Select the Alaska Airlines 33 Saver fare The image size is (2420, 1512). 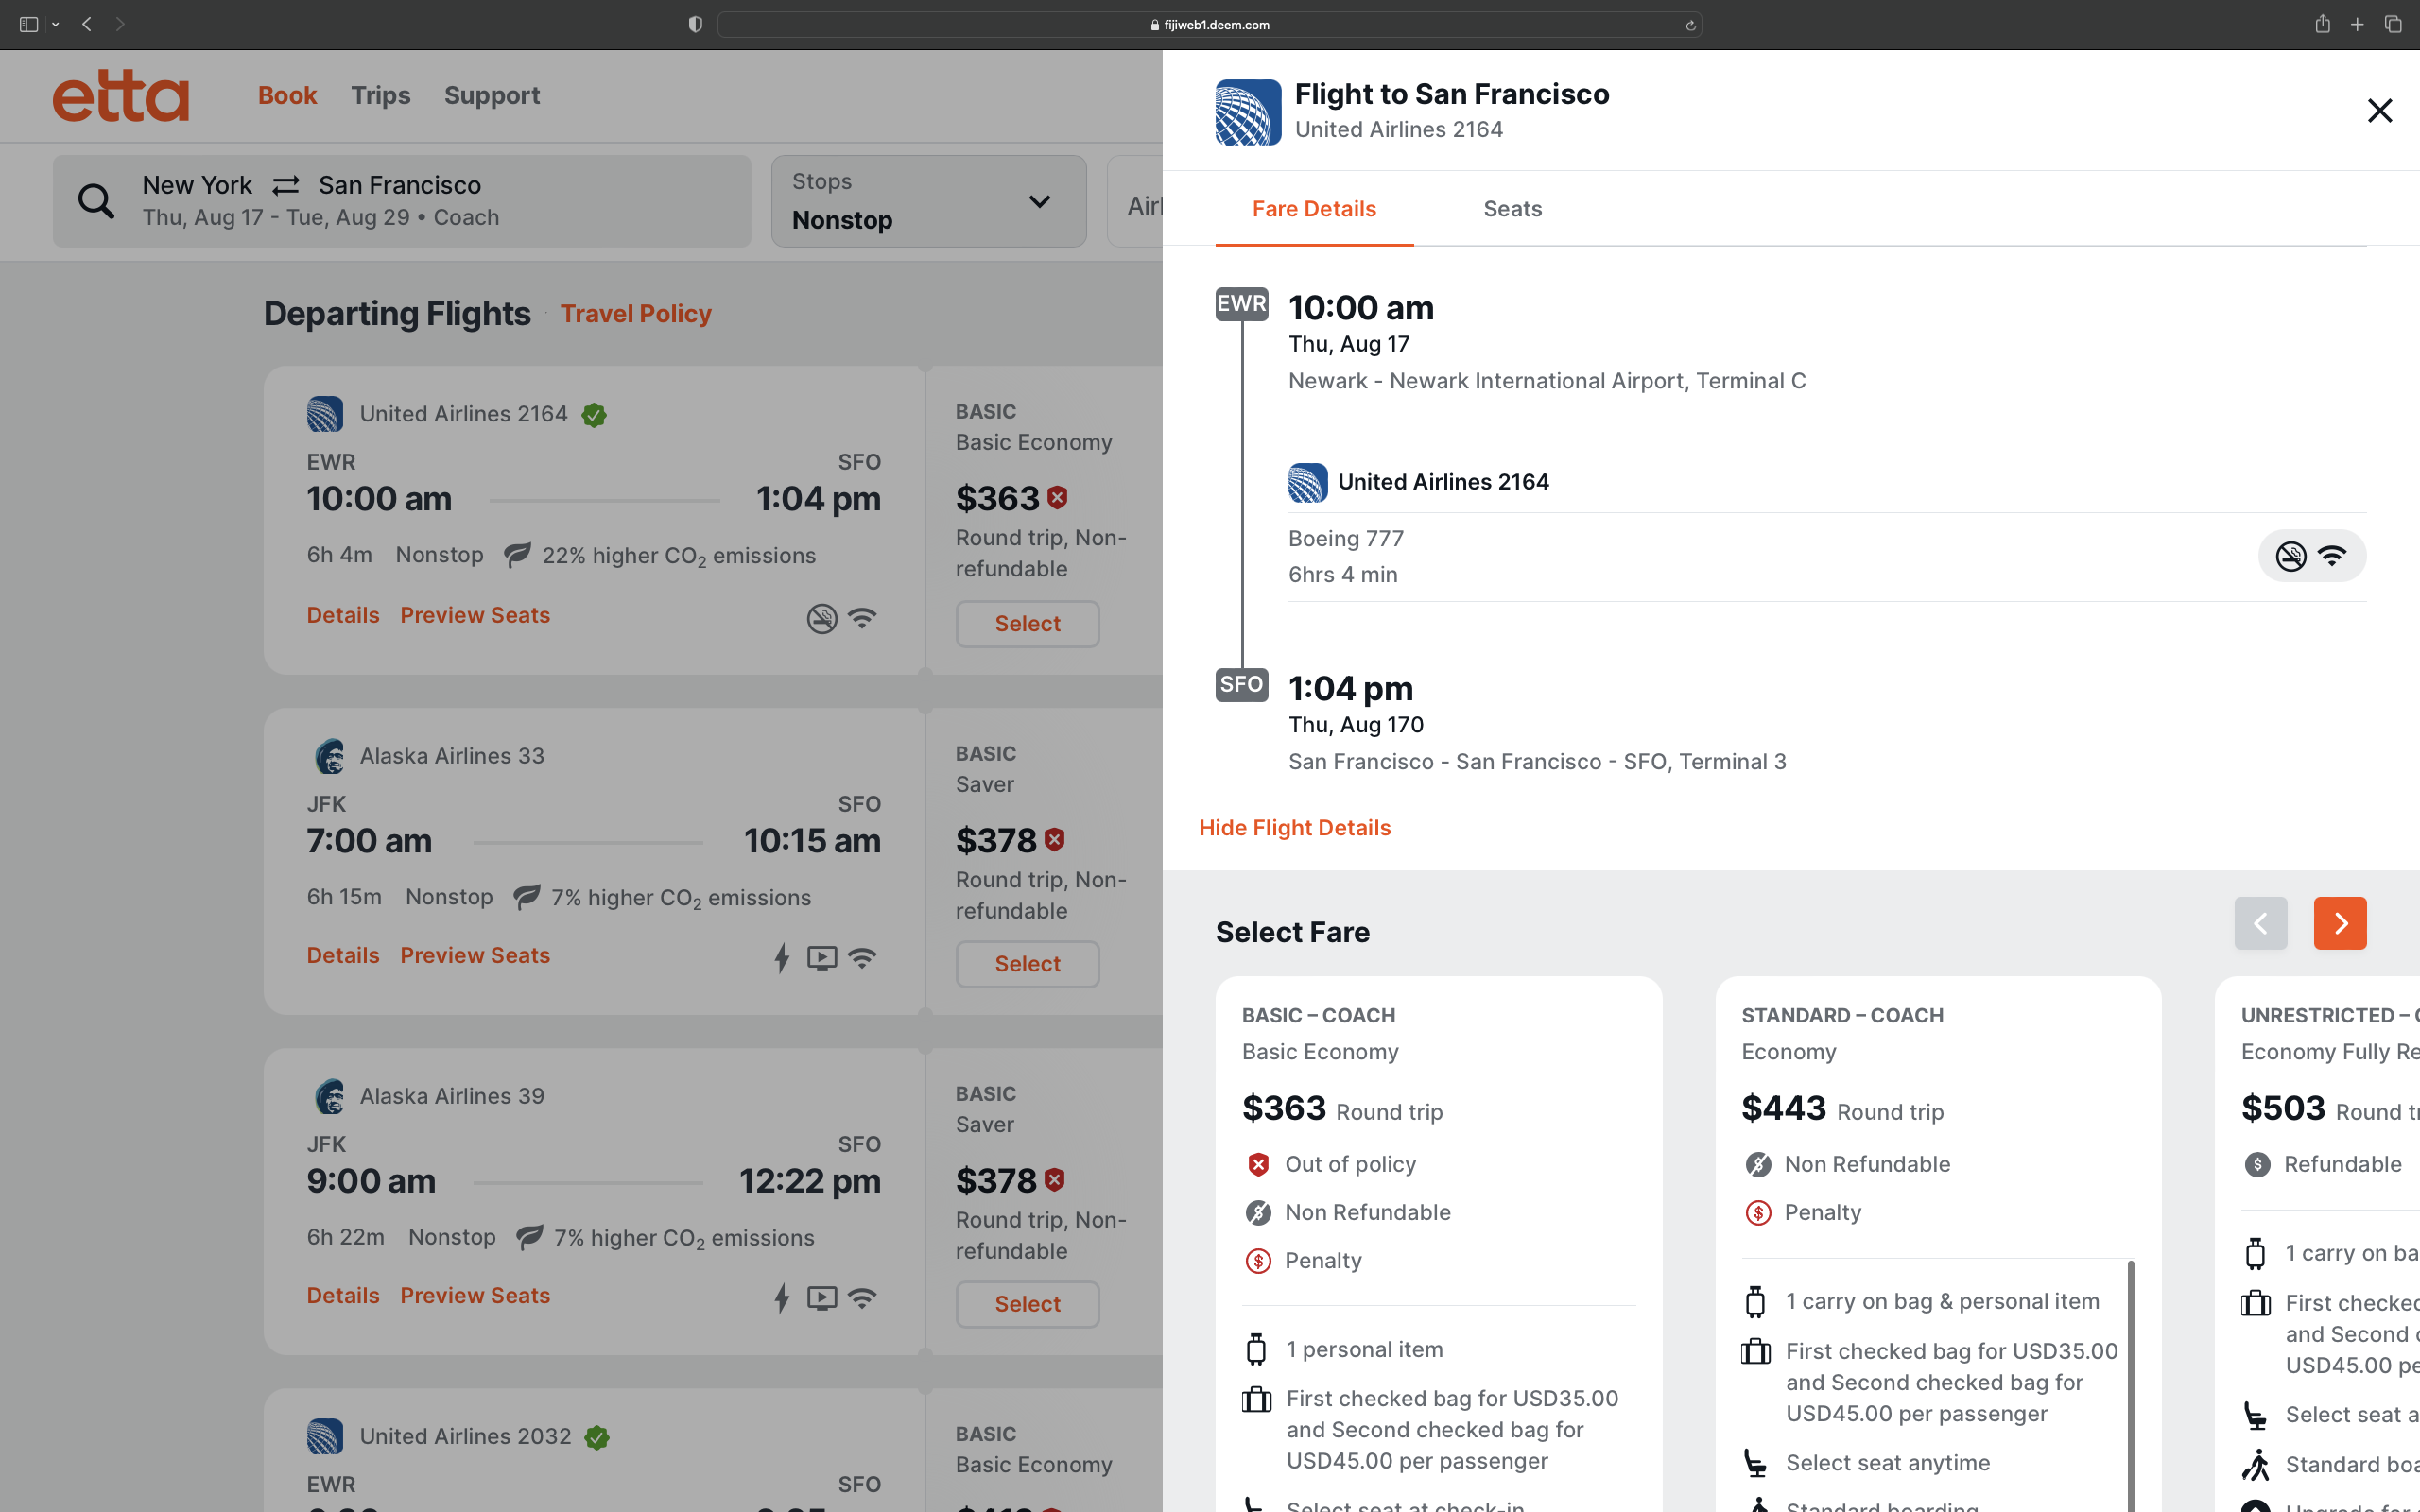tap(1027, 964)
